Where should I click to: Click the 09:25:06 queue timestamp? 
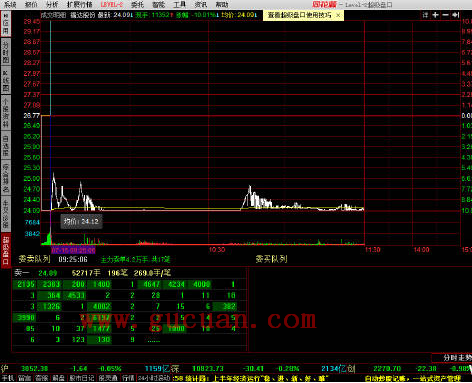pos(73,259)
